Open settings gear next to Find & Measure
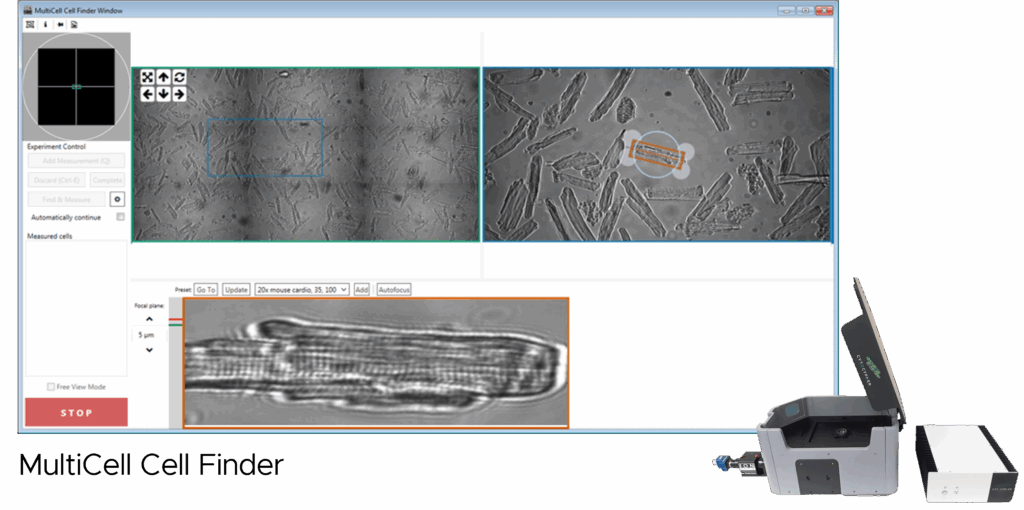Screen dimensions: 1024x510 pyautogui.click(x=116, y=199)
